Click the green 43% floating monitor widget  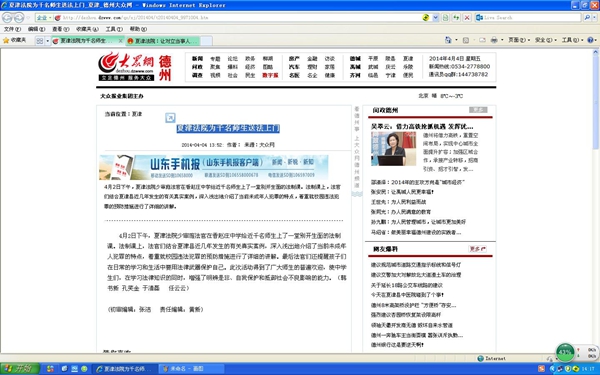coord(565,352)
